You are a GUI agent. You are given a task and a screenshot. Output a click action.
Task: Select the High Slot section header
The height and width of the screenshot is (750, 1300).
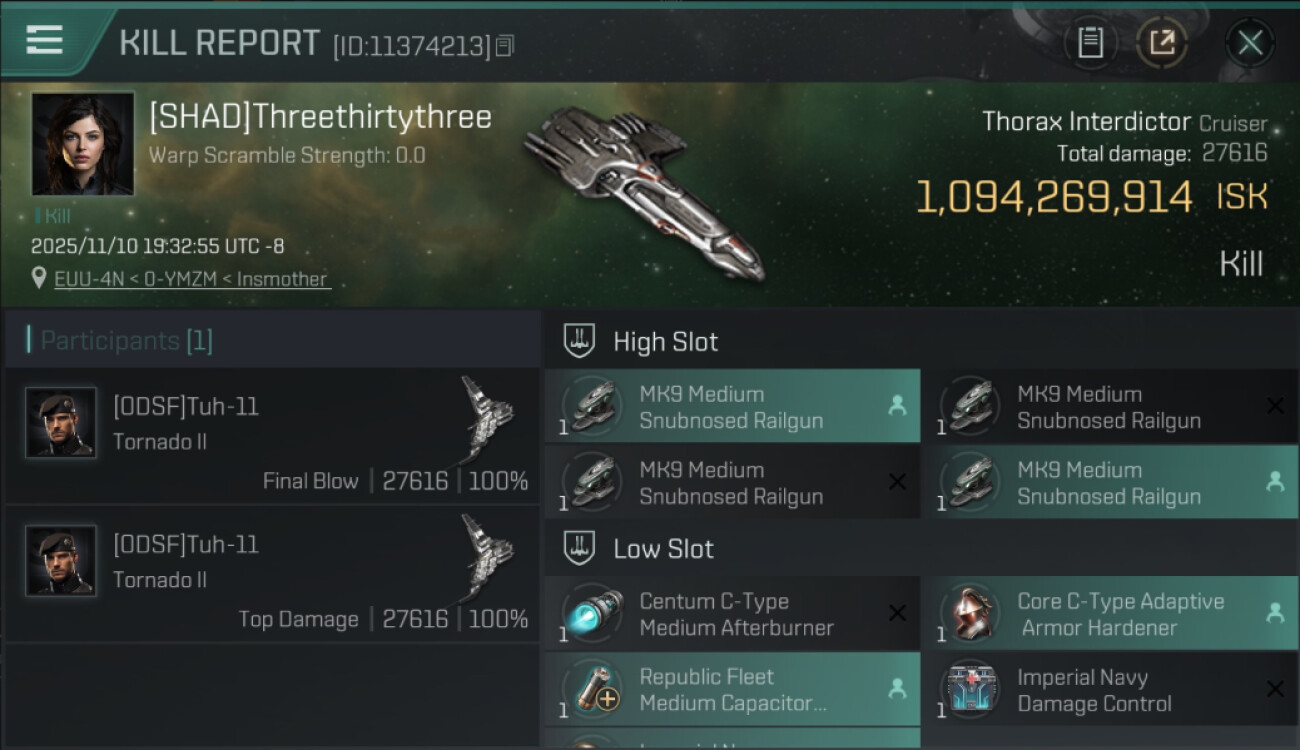[x=665, y=342]
